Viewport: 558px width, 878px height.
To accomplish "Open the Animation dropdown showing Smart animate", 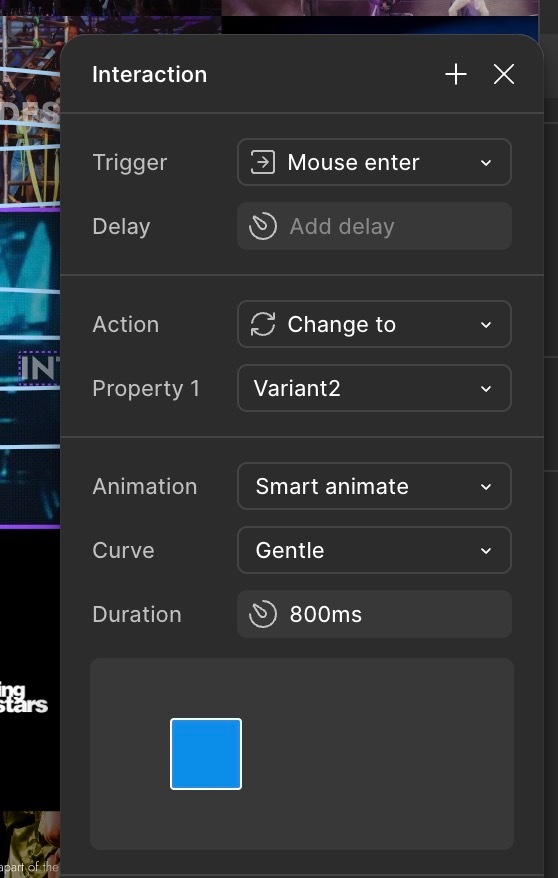I will [x=374, y=486].
